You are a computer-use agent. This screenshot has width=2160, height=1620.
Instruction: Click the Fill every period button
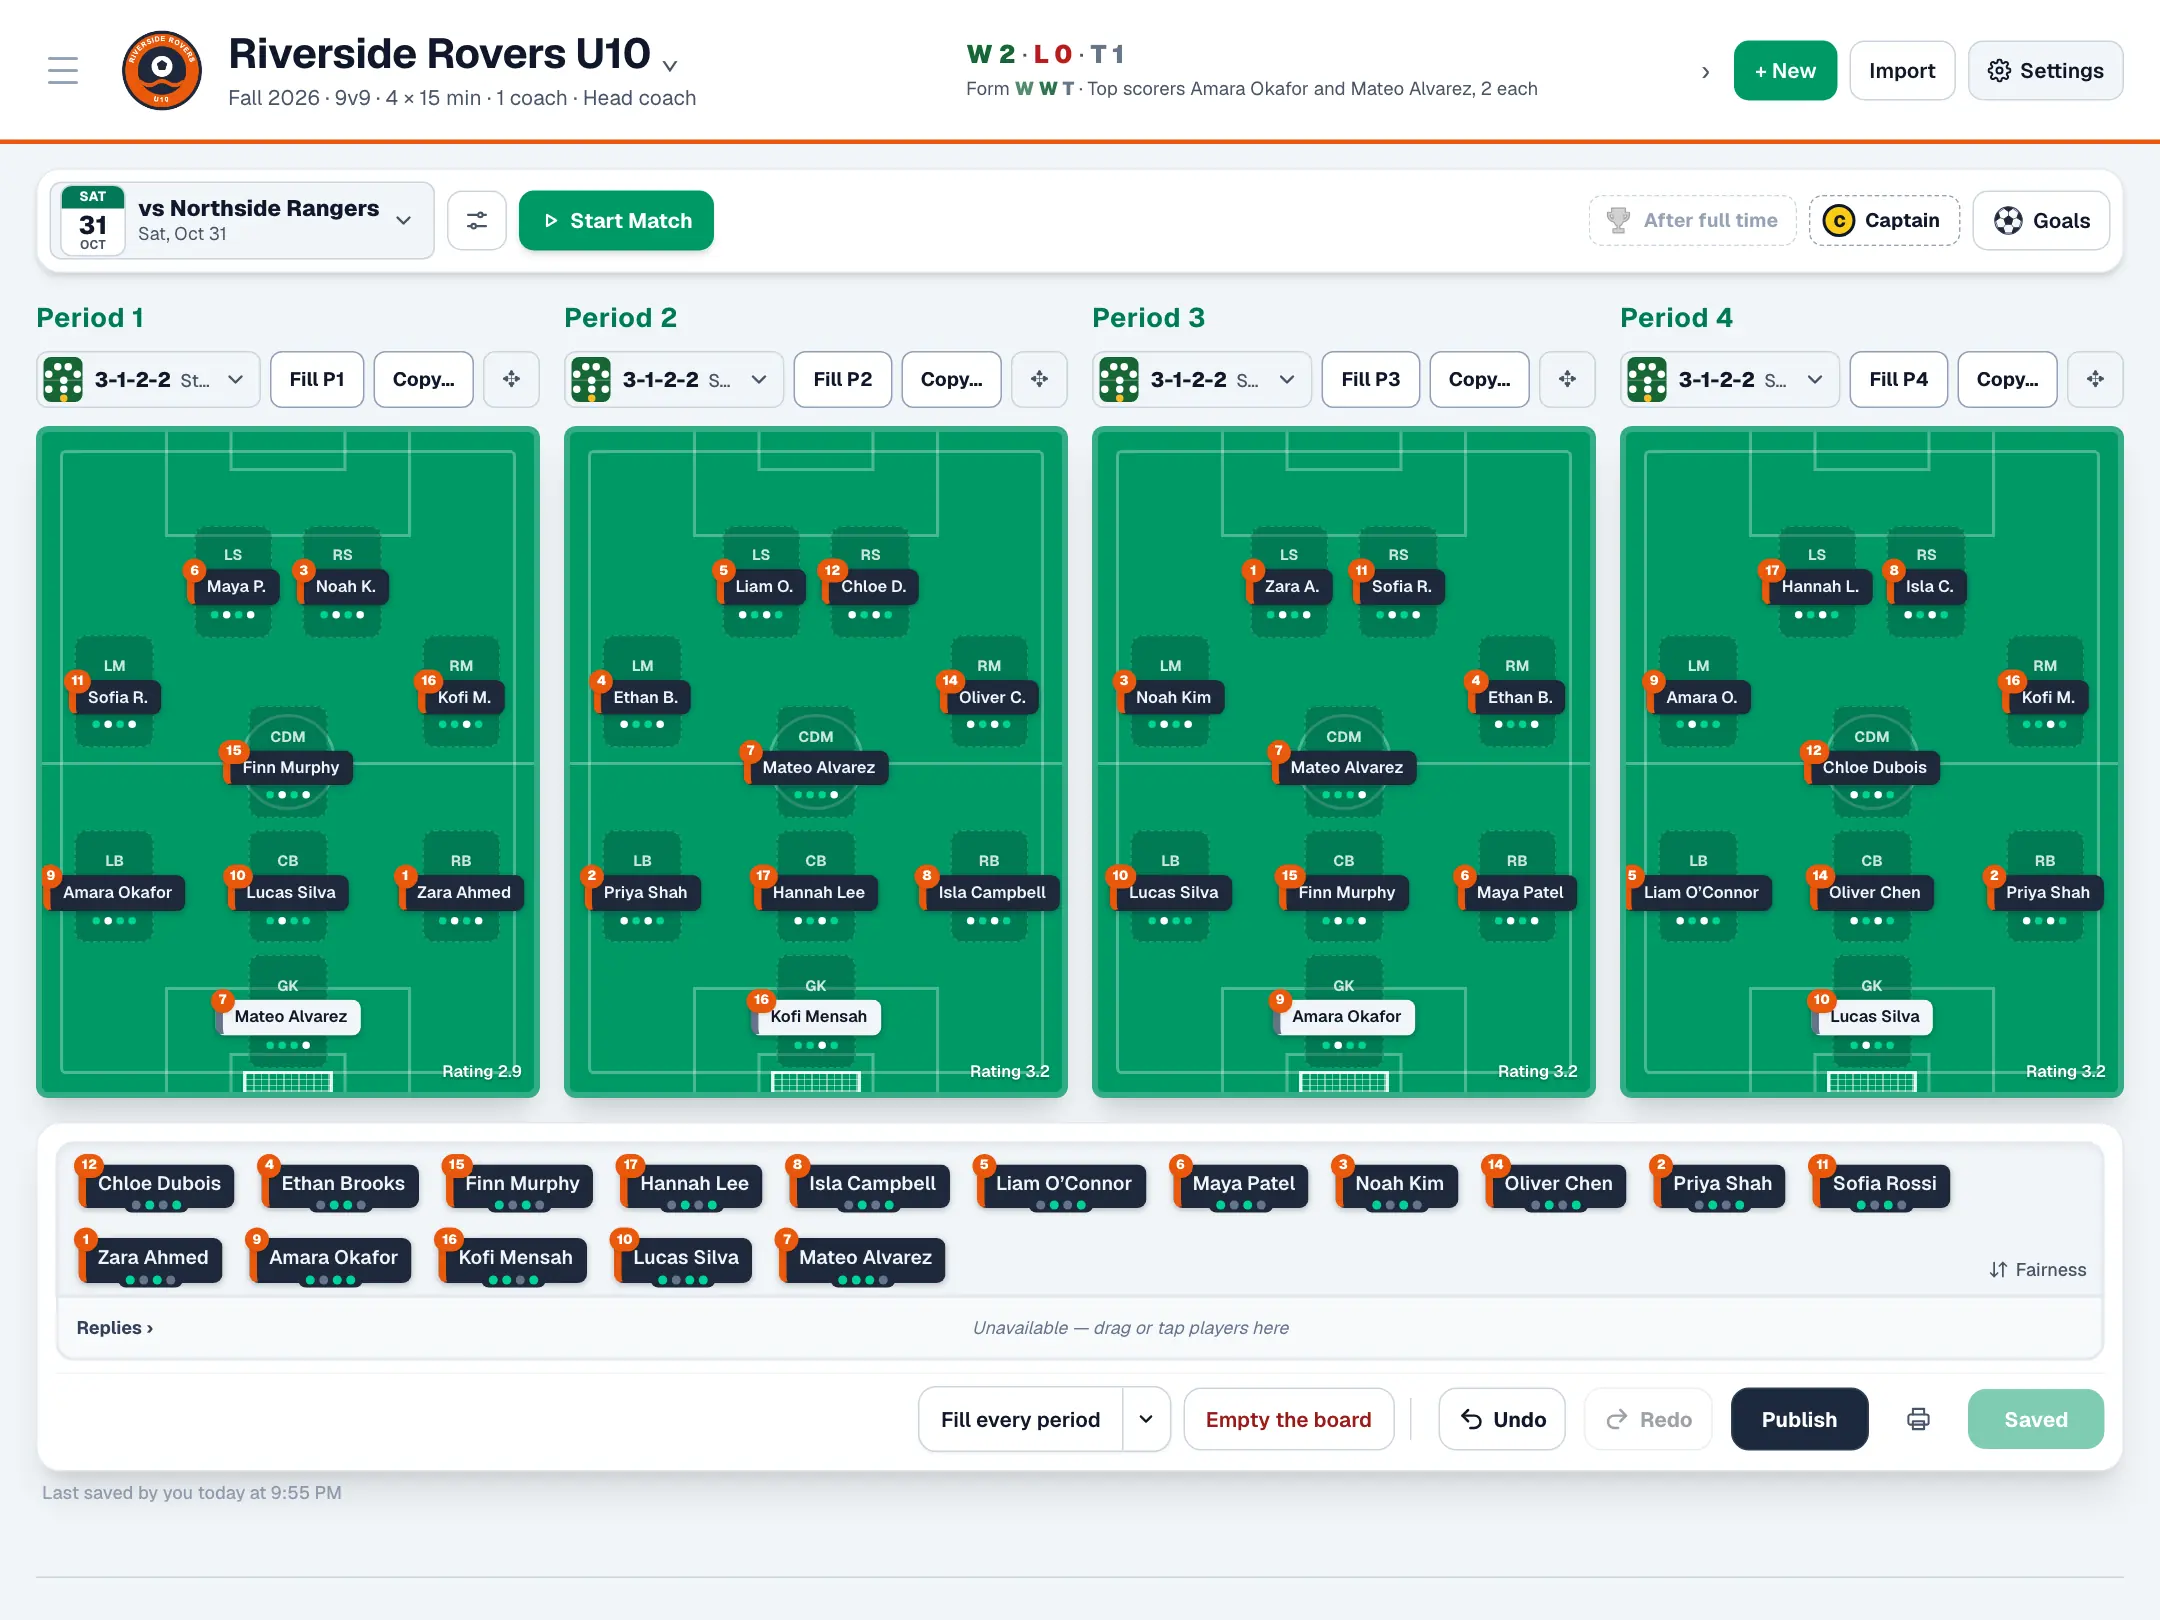tap(1020, 1419)
